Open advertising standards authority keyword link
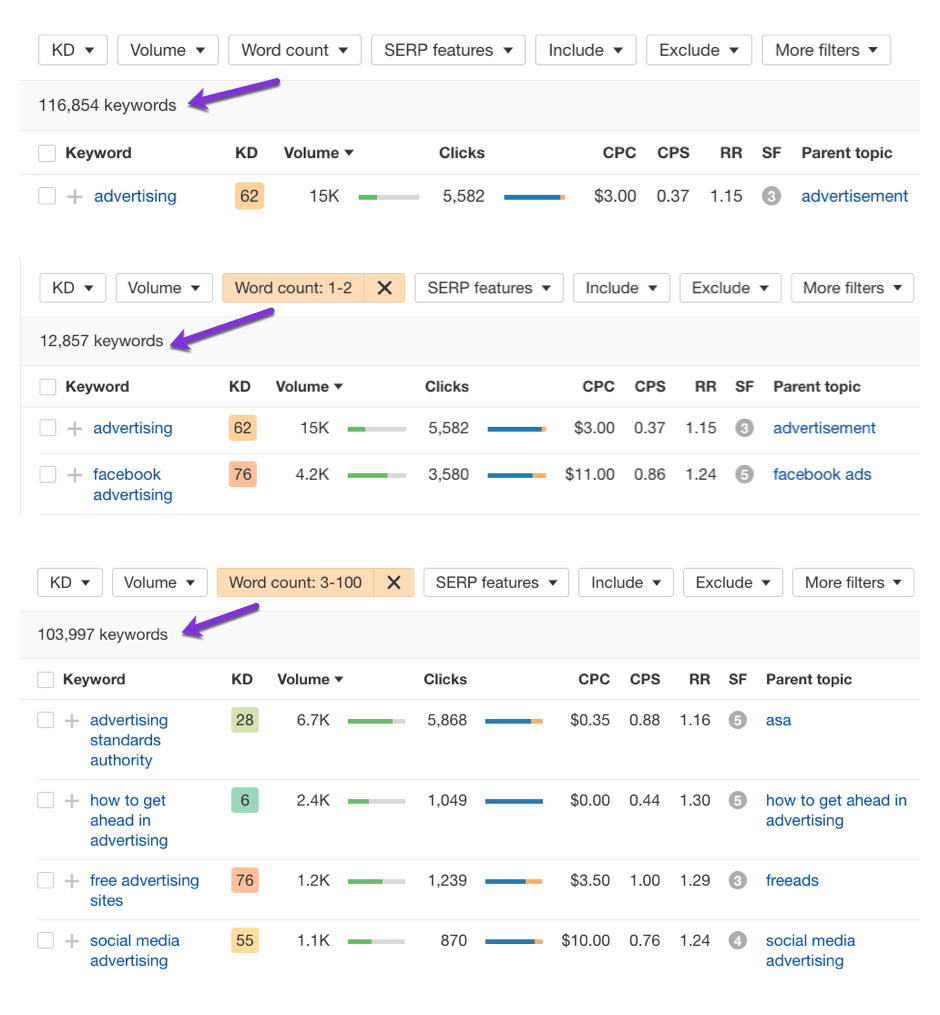 pos(129,740)
